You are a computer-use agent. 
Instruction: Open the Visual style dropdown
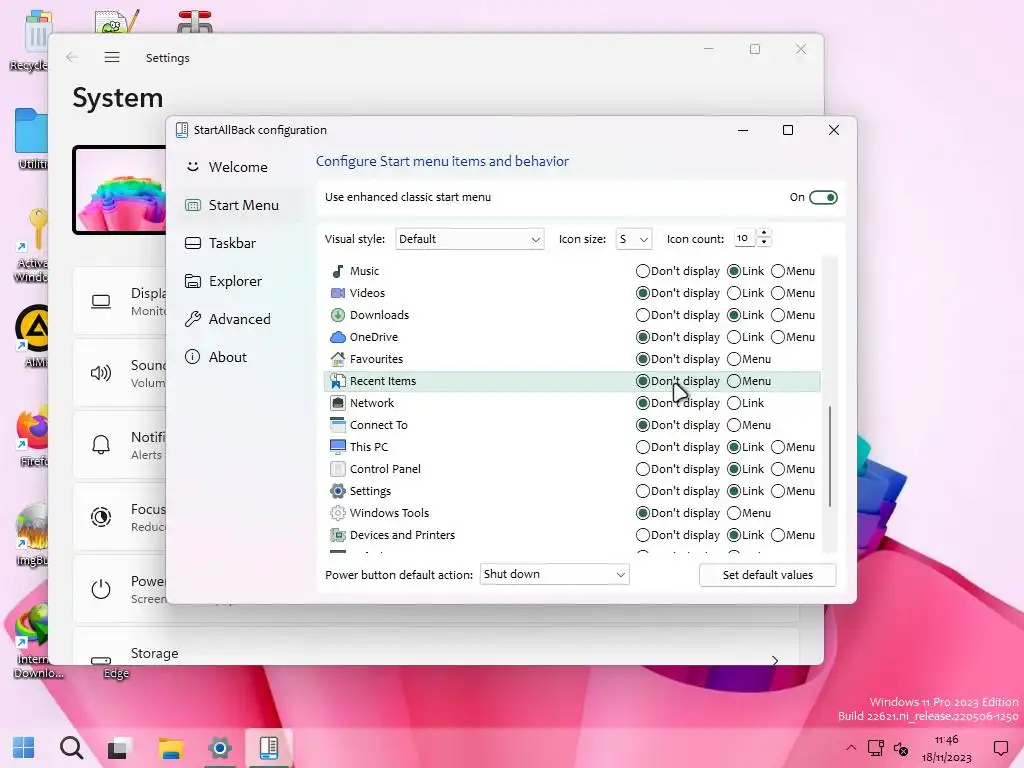(x=470, y=239)
